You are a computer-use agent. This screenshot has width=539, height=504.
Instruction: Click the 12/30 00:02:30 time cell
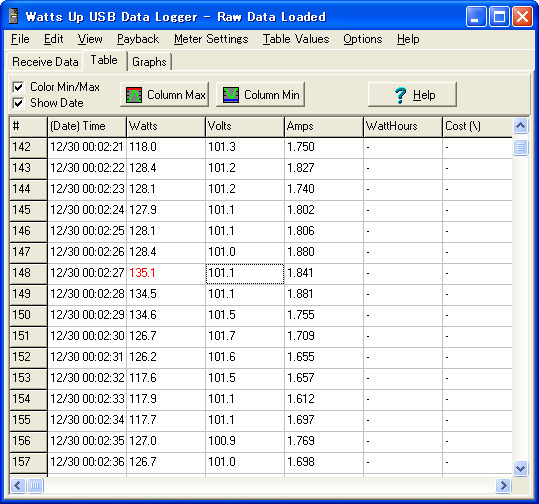[x=87, y=337]
